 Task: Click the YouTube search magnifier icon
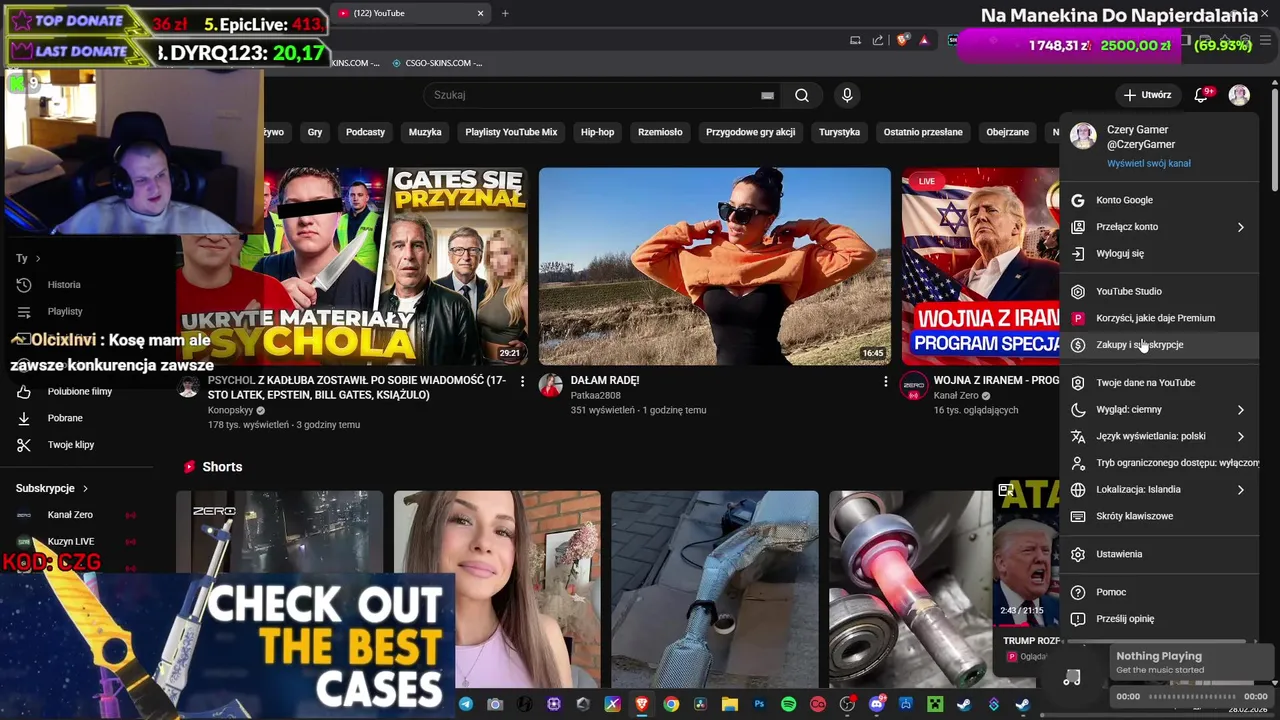[802, 95]
